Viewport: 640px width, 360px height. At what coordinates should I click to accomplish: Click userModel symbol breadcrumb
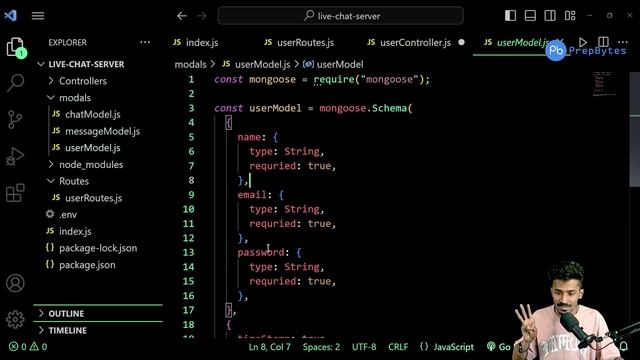tap(340, 64)
